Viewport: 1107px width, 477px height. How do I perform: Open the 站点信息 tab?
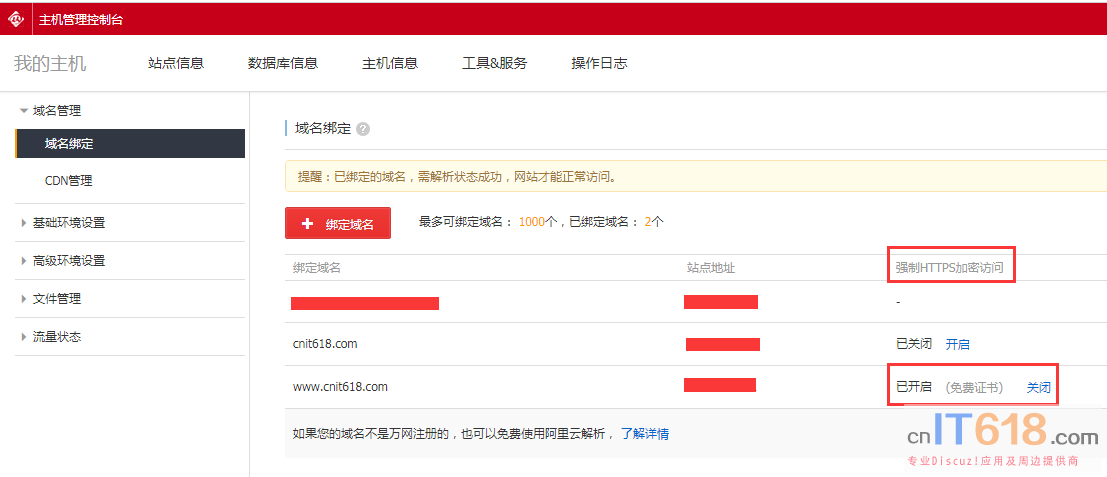tap(176, 63)
